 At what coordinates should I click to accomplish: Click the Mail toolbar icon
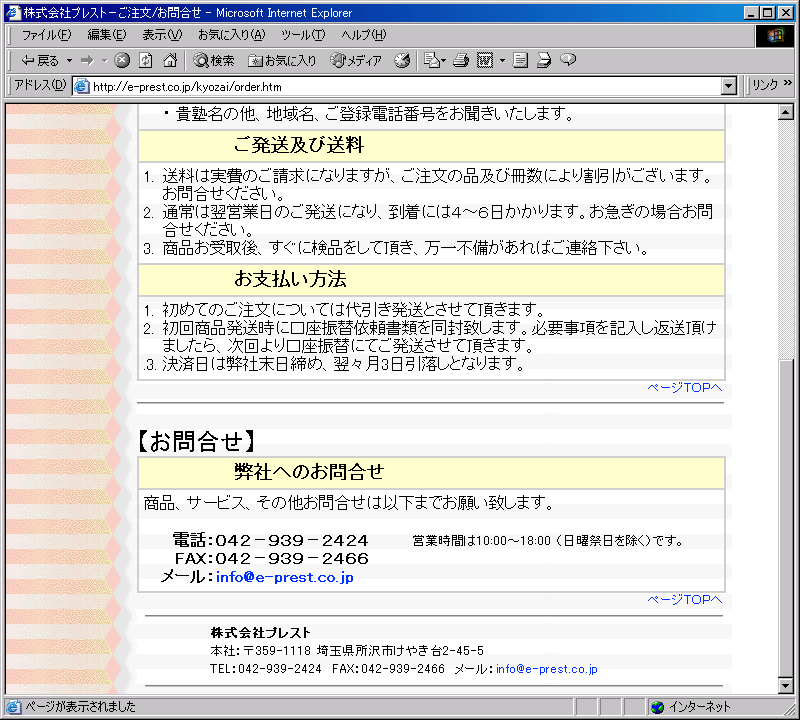(435, 61)
